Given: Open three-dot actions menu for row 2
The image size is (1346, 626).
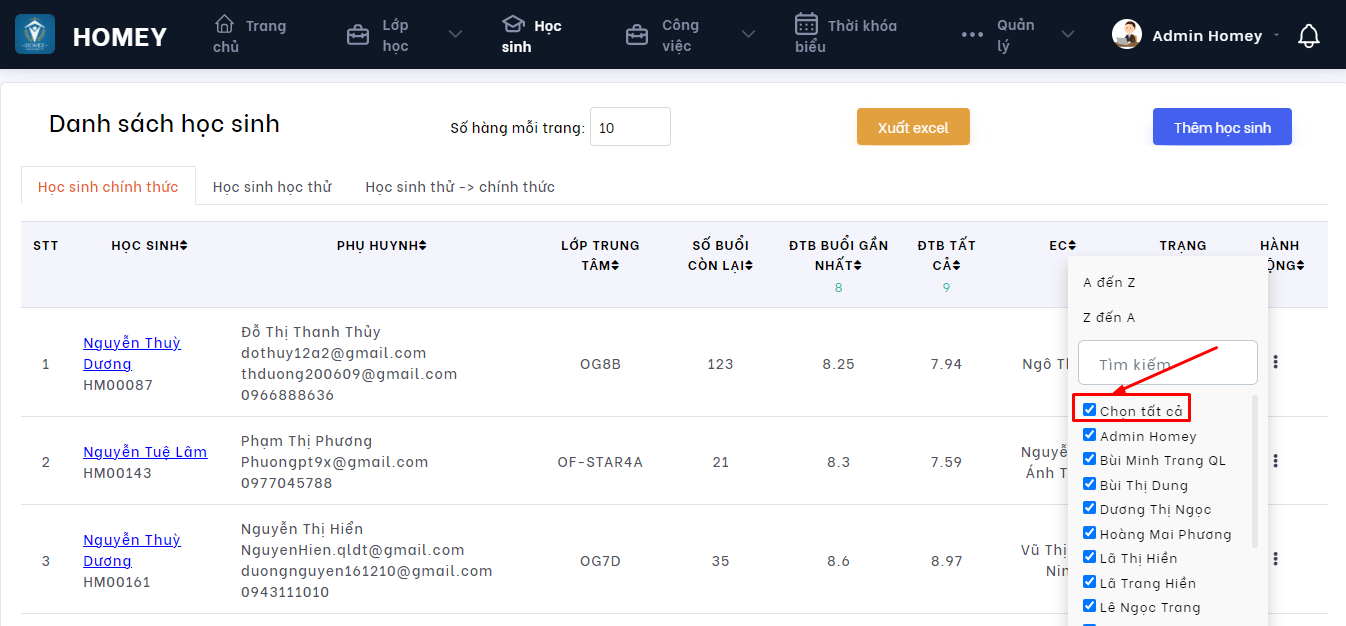Looking at the screenshot, I should 1275,461.
